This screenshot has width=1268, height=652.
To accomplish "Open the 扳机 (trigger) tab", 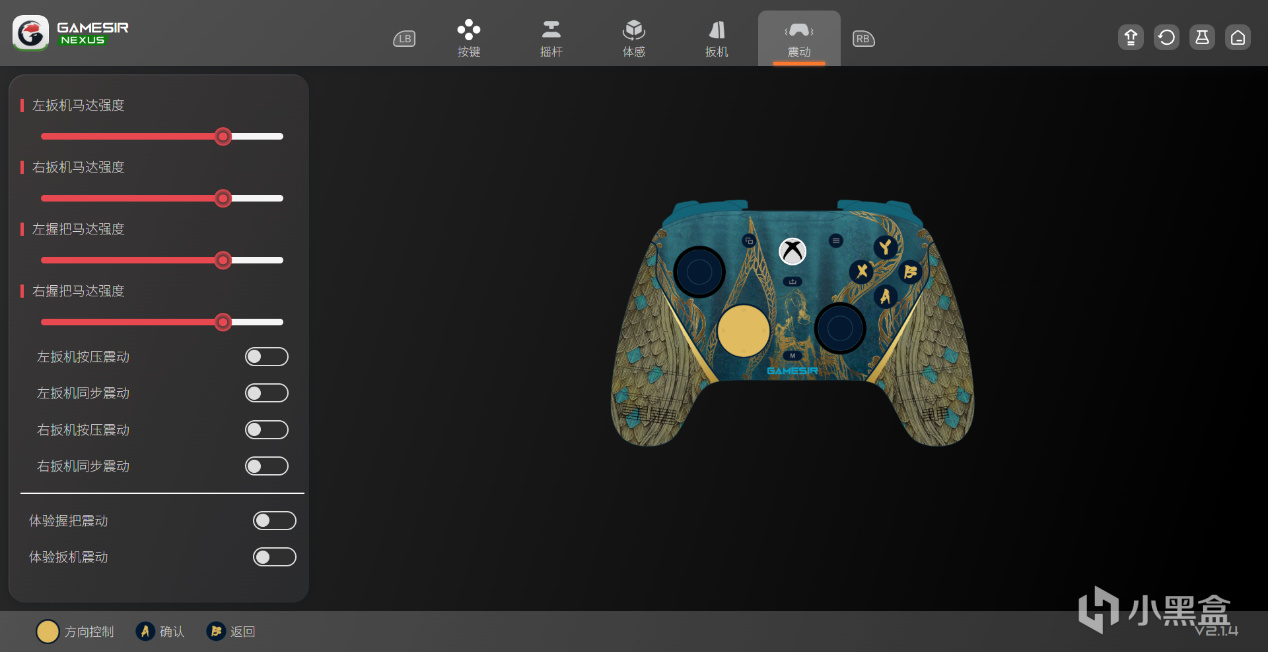I will (x=716, y=38).
